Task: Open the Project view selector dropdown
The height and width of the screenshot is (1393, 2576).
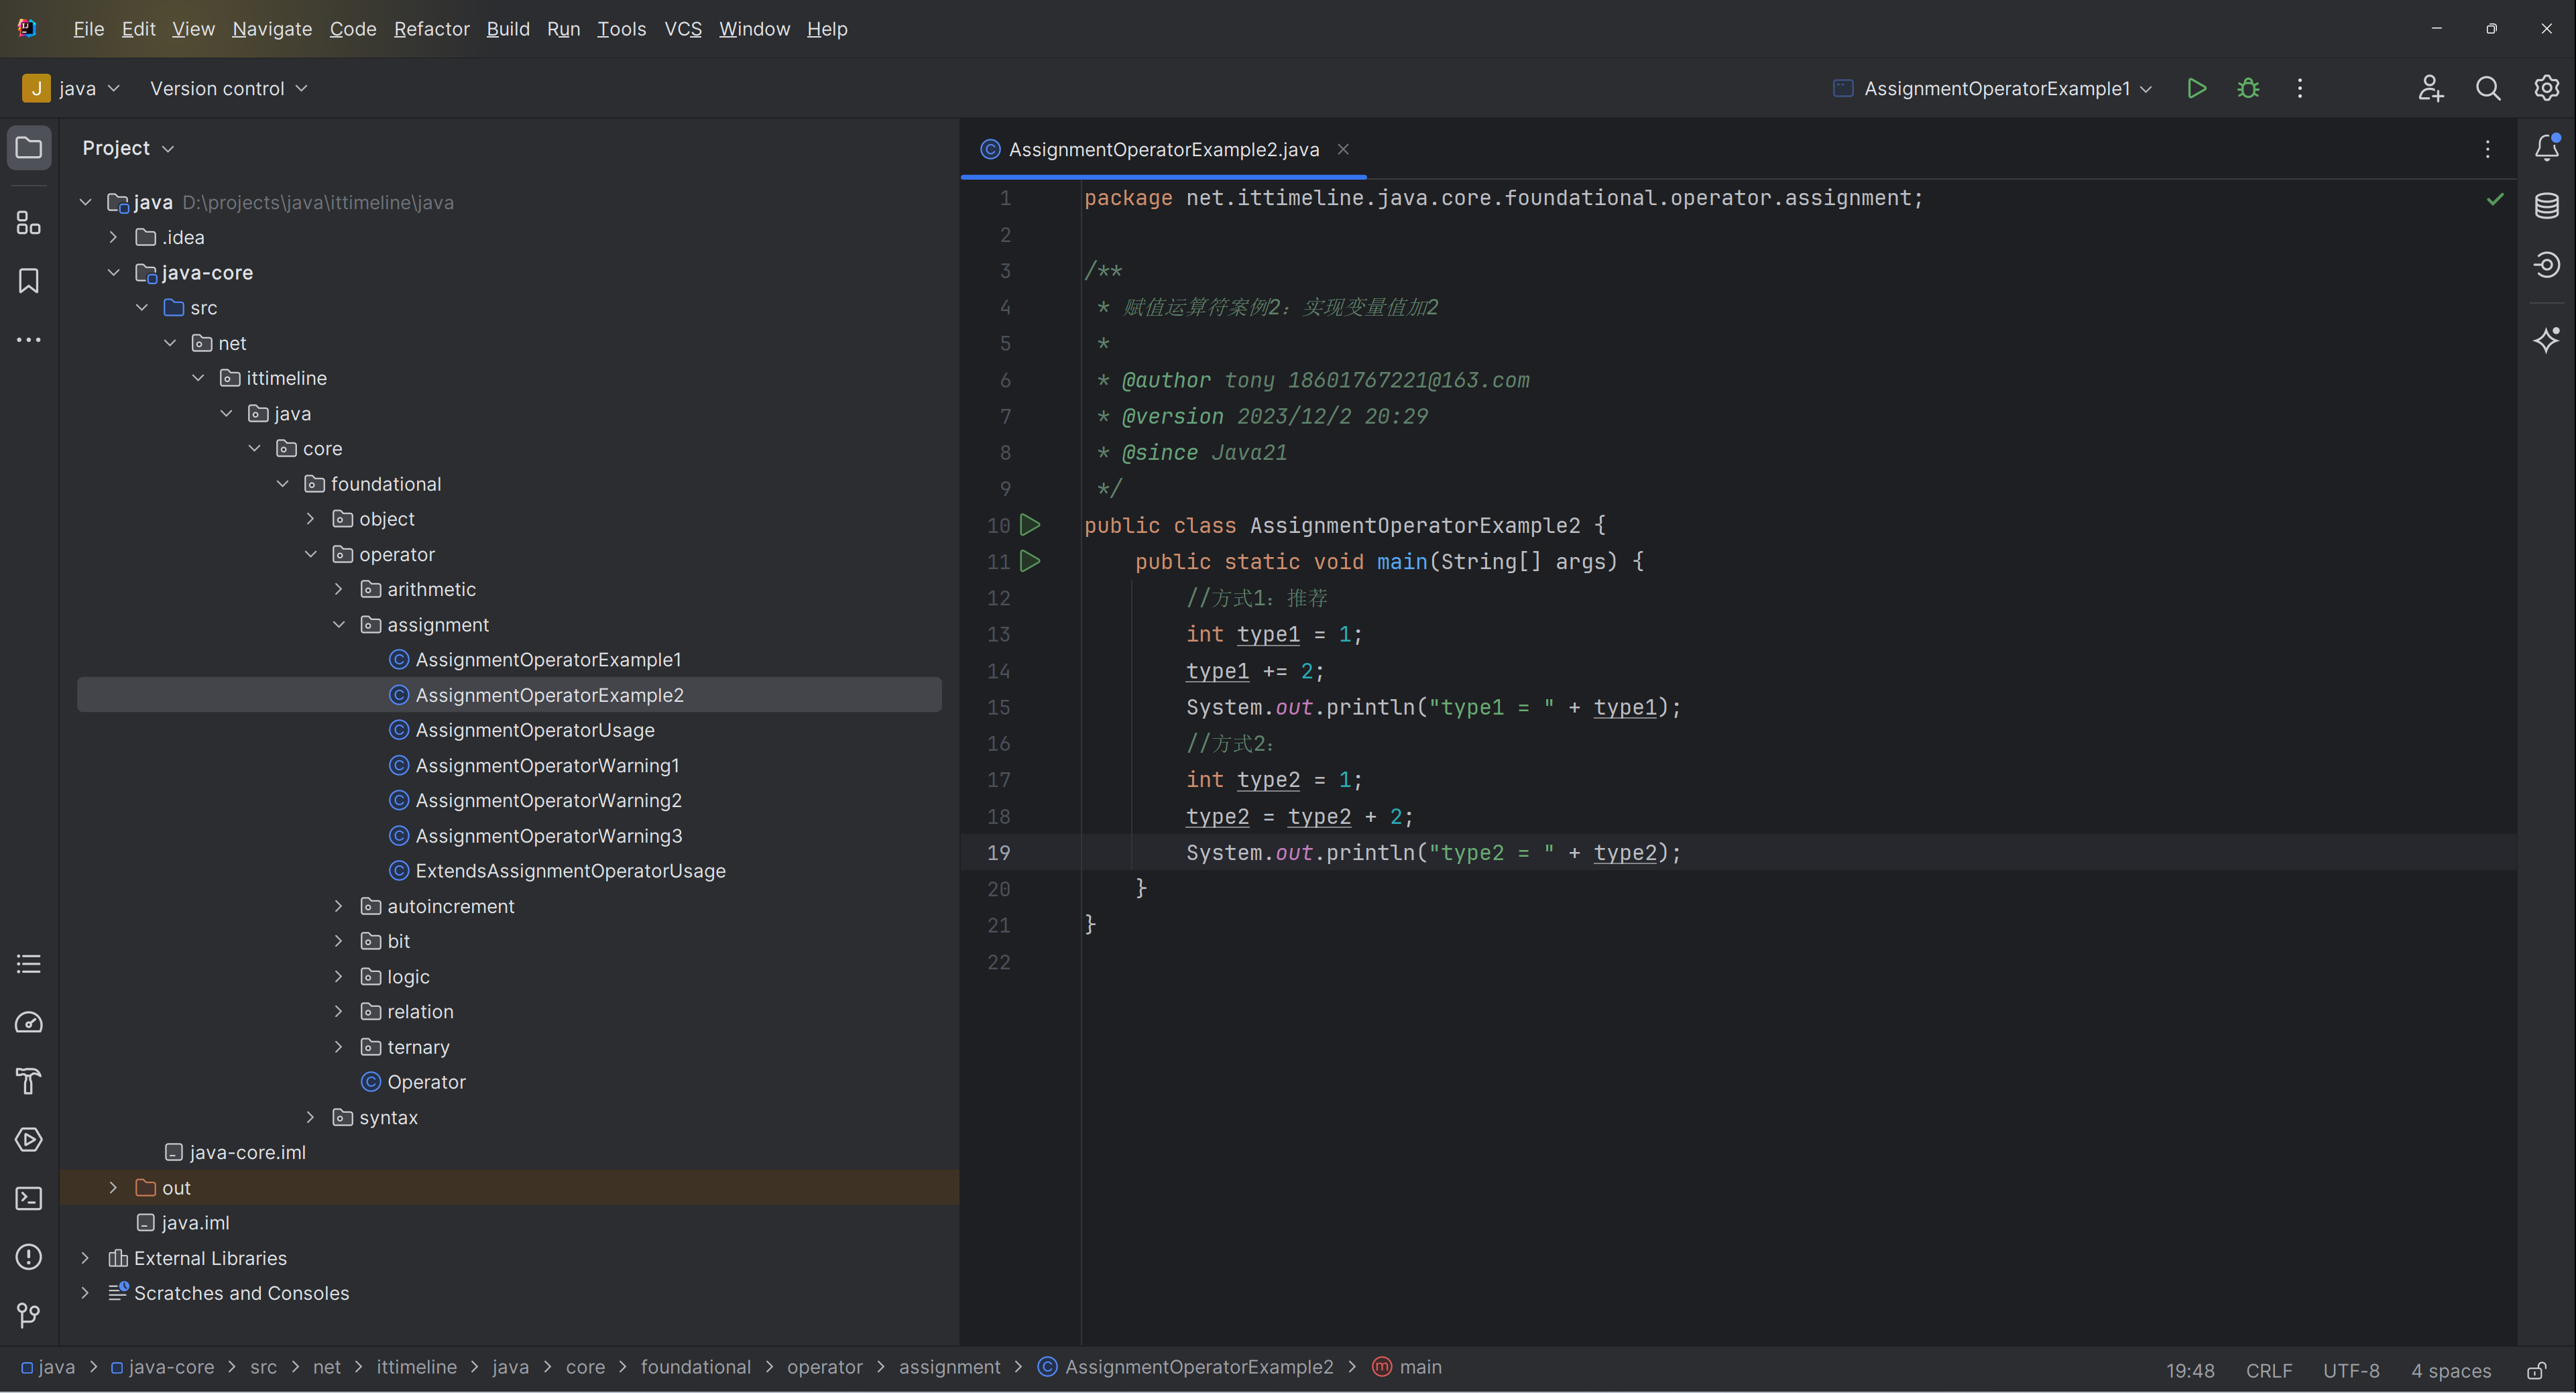Action: click(x=128, y=148)
